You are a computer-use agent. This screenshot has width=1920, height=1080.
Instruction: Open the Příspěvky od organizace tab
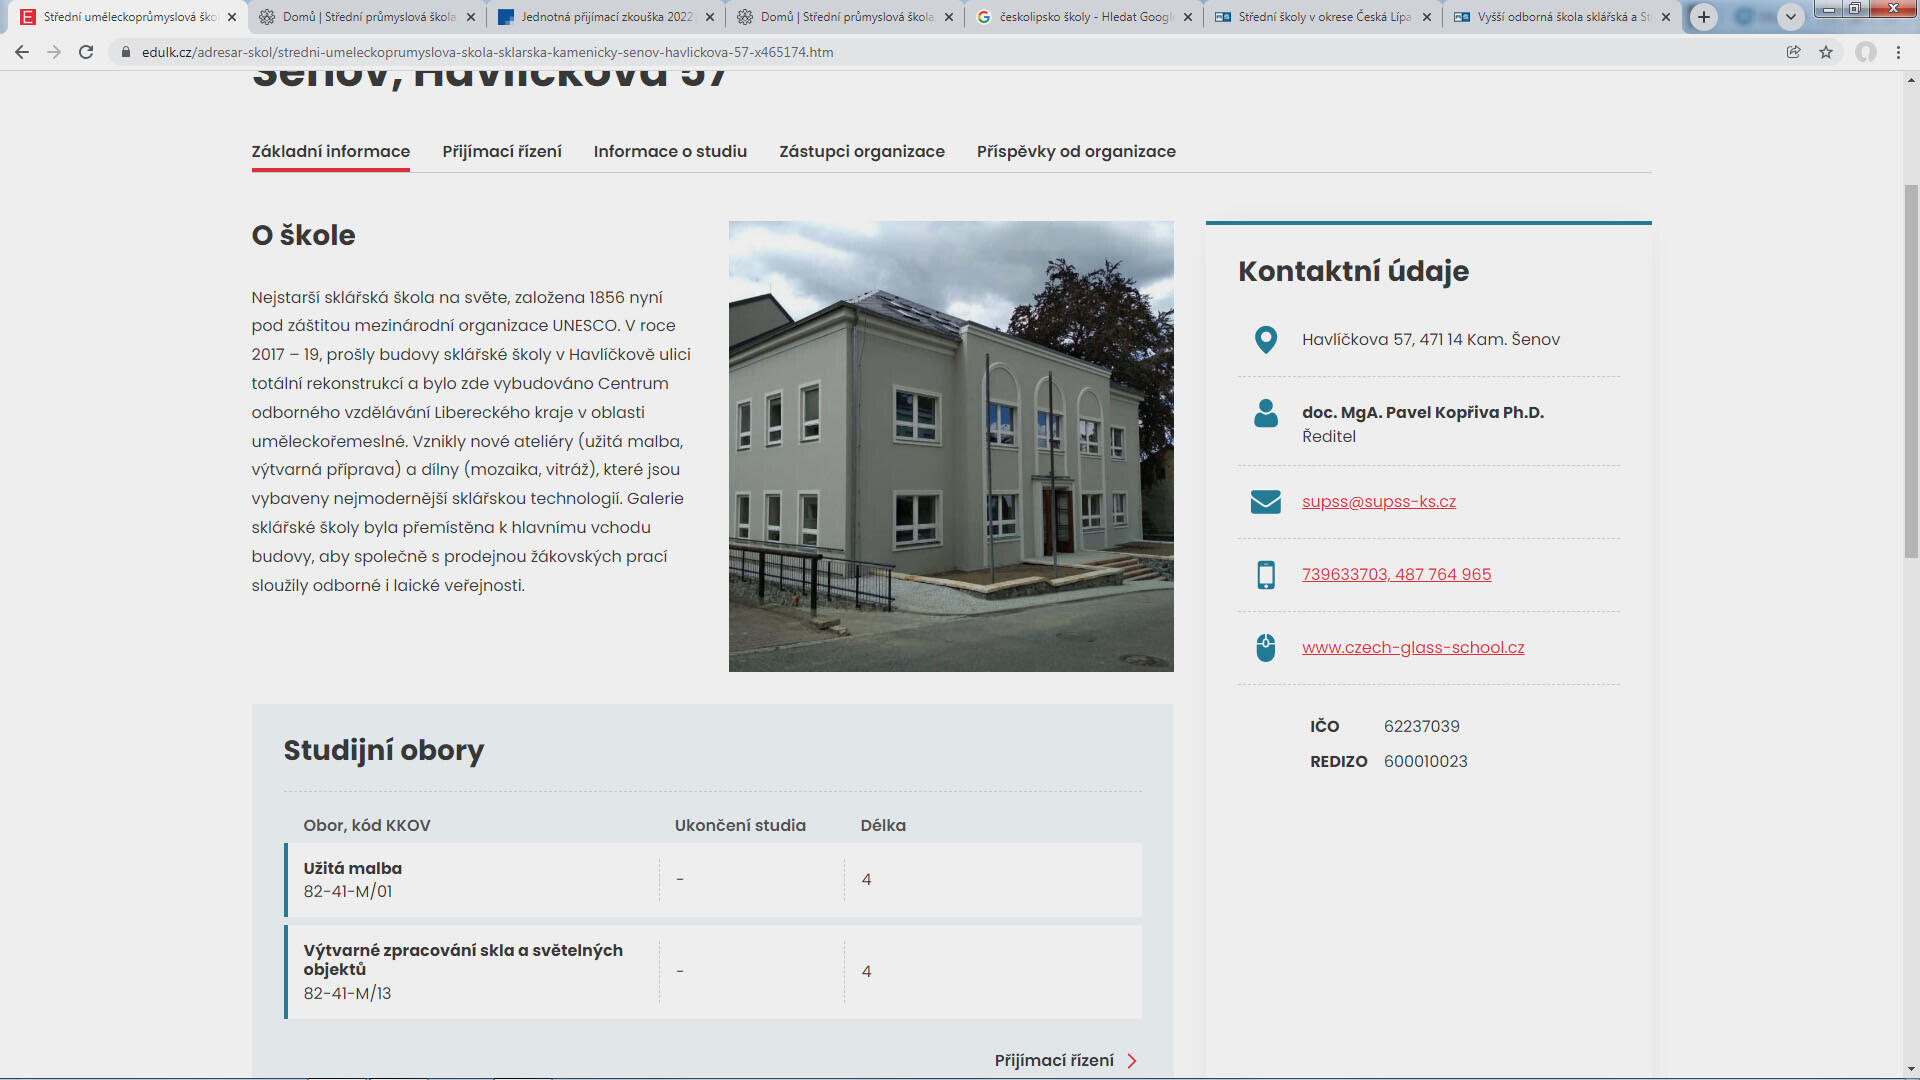coord(1076,151)
